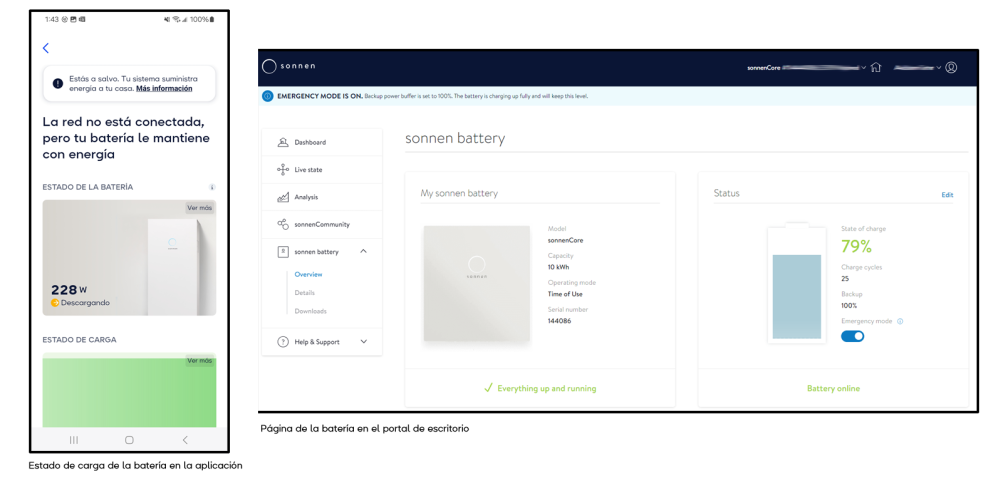The width and height of the screenshot is (1008, 481).
Task: Click the serial number 144086
Action: [559, 321]
